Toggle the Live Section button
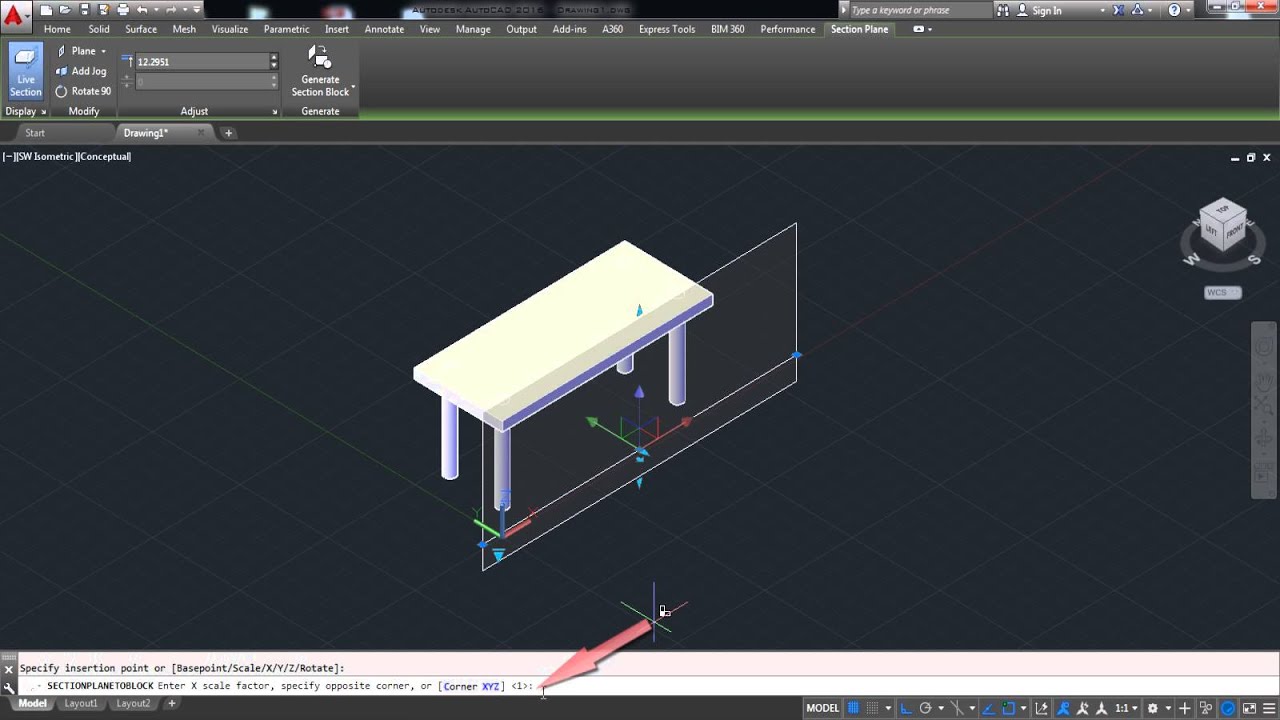 pos(26,71)
